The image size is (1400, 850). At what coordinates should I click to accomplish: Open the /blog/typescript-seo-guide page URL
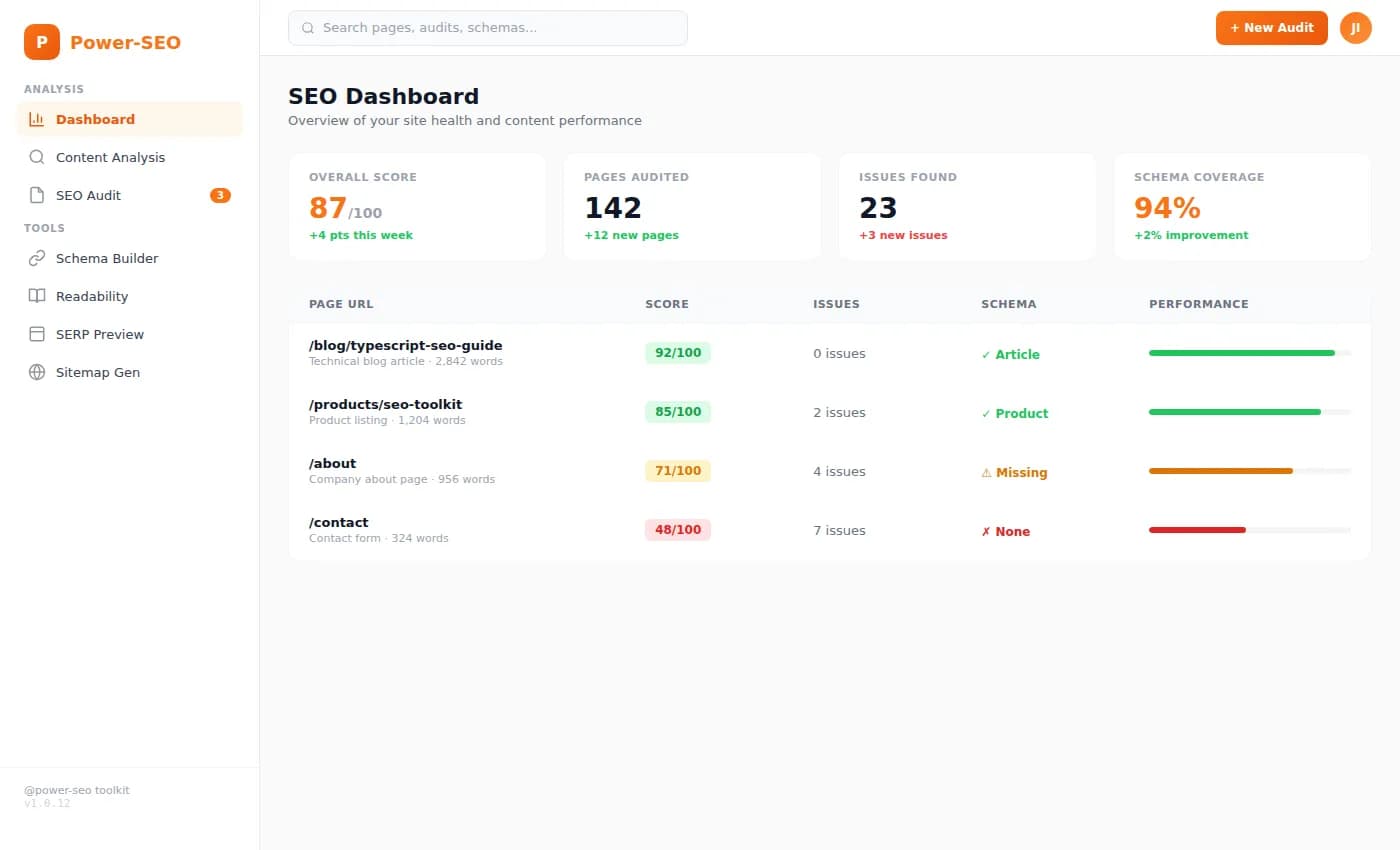[x=406, y=346]
